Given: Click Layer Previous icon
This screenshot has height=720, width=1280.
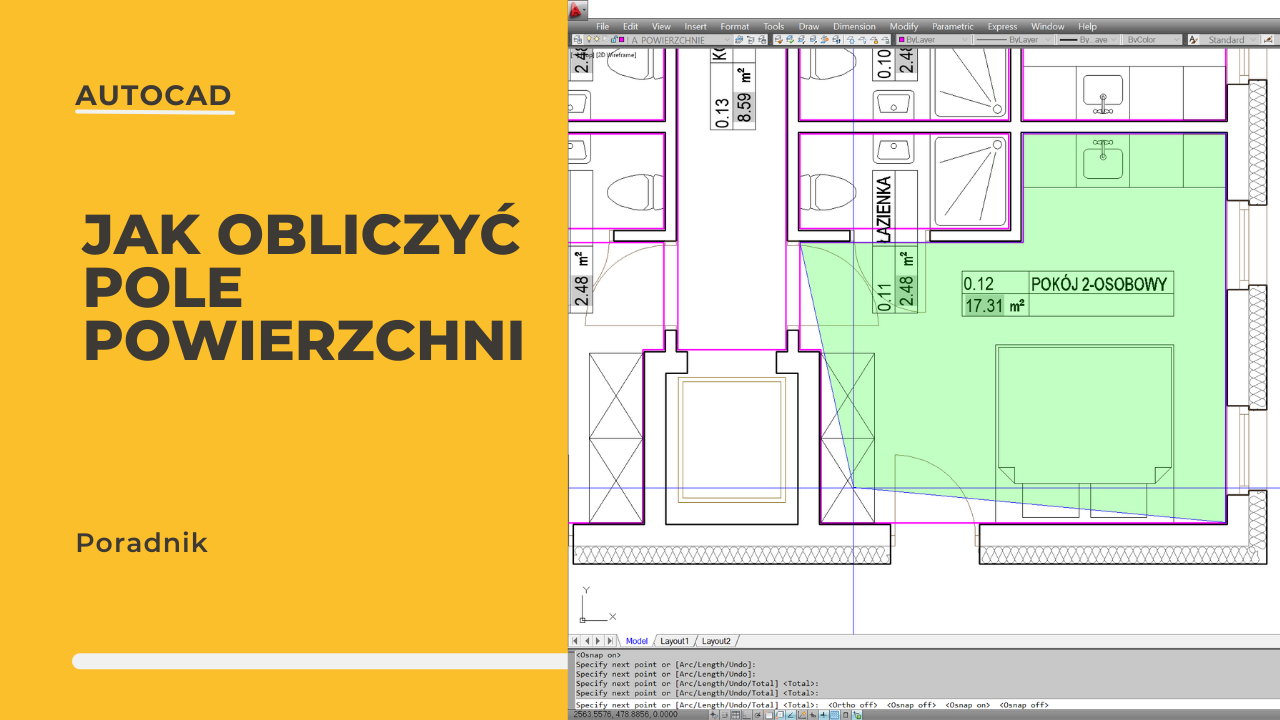Looking at the screenshot, I should click(x=750, y=40).
